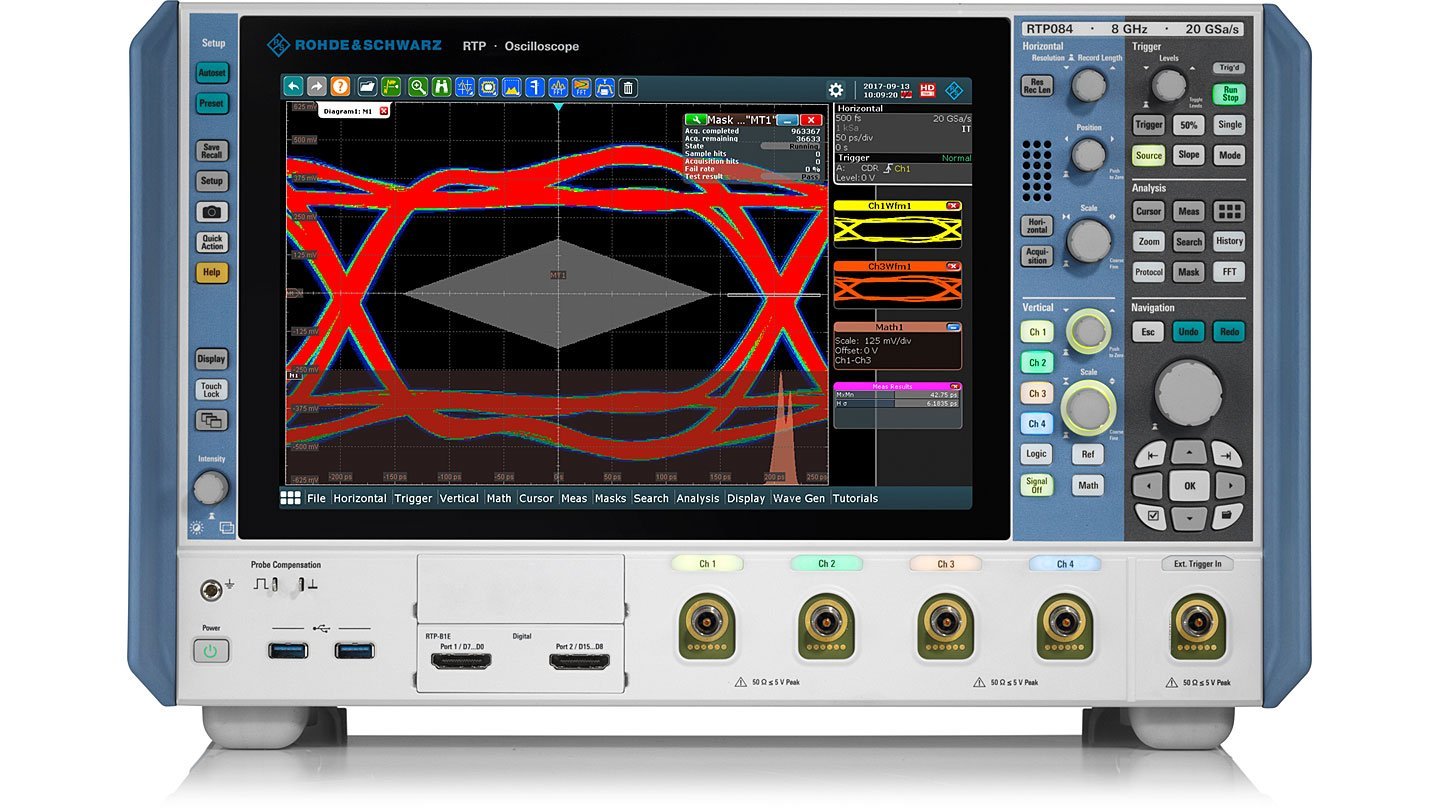Click the Redo arrow in the toolbar
Screen dimensions: 1440x810
(x=316, y=89)
